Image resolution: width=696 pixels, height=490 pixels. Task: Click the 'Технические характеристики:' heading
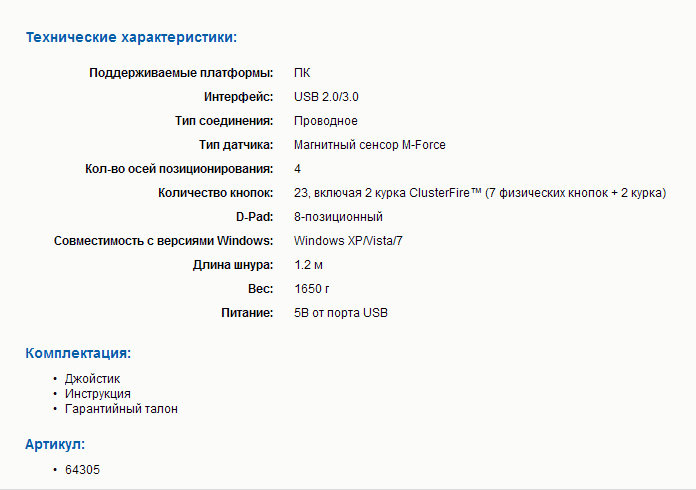(130, 38)
